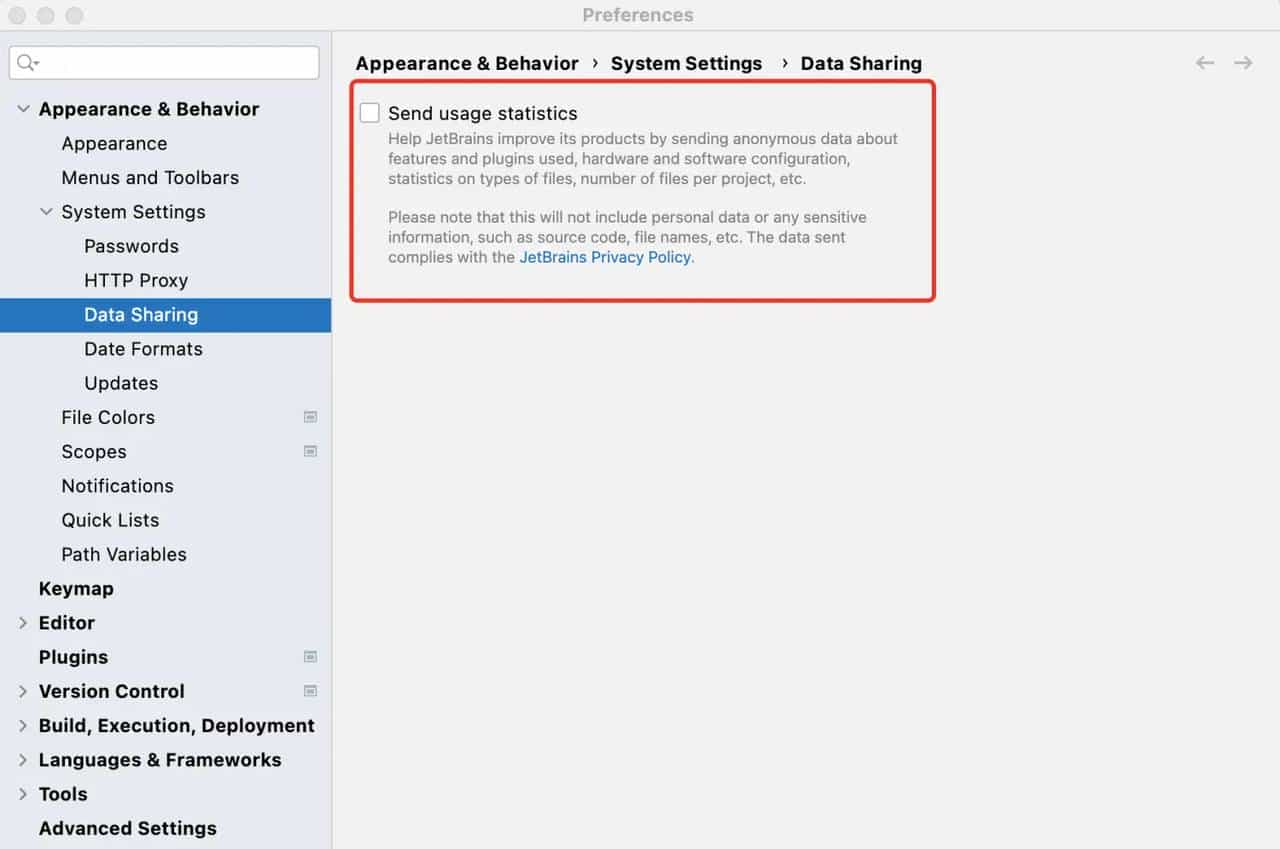Open the Updates settings page
The width and height of the screenshot is (1280, 849).
pyautogui.click(x=120, y=383)
